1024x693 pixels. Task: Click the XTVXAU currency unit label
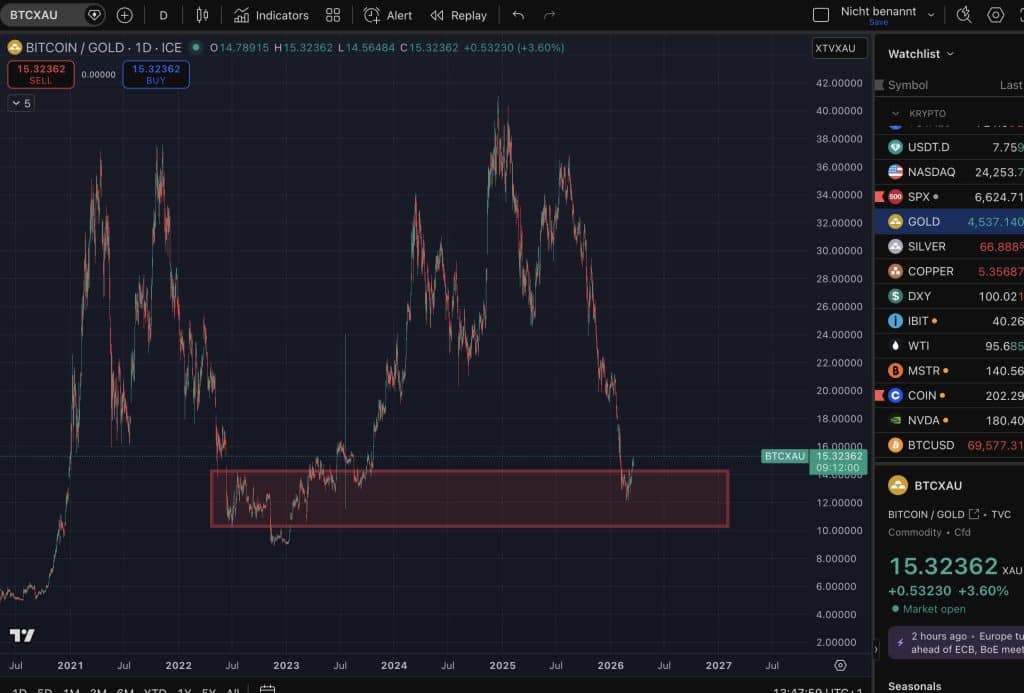point(839,48)
